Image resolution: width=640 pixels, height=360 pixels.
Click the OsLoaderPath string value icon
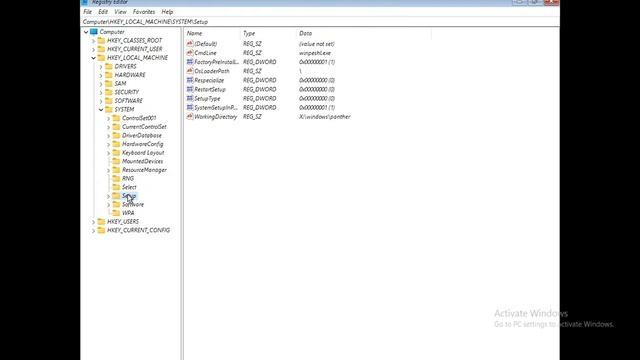tap(190, 71)
